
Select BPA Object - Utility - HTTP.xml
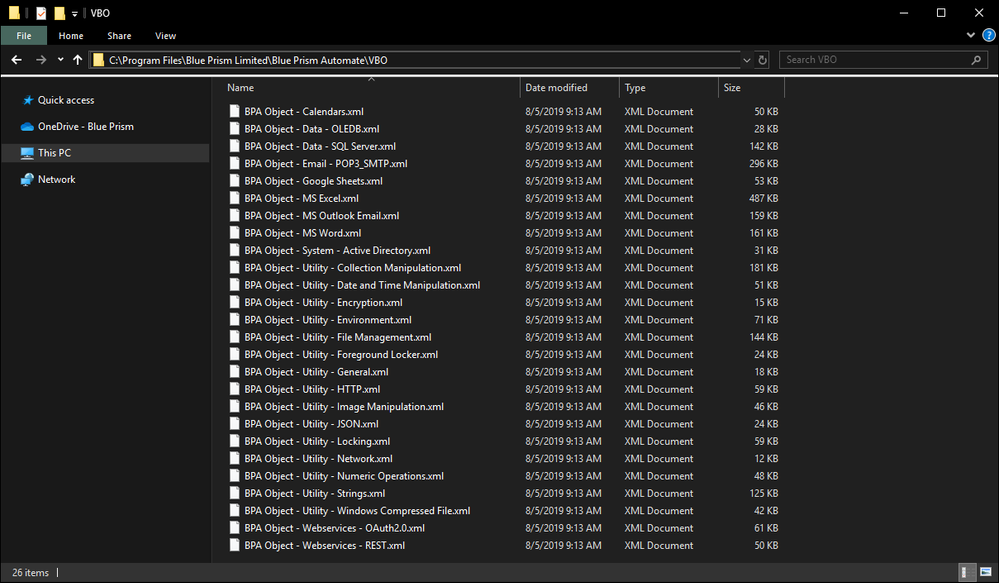click(312, 389)
